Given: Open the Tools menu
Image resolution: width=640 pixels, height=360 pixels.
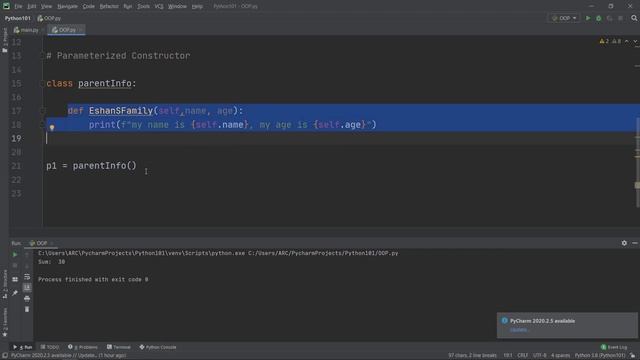Looking at the screenshot, I should [x=143, y=6].
